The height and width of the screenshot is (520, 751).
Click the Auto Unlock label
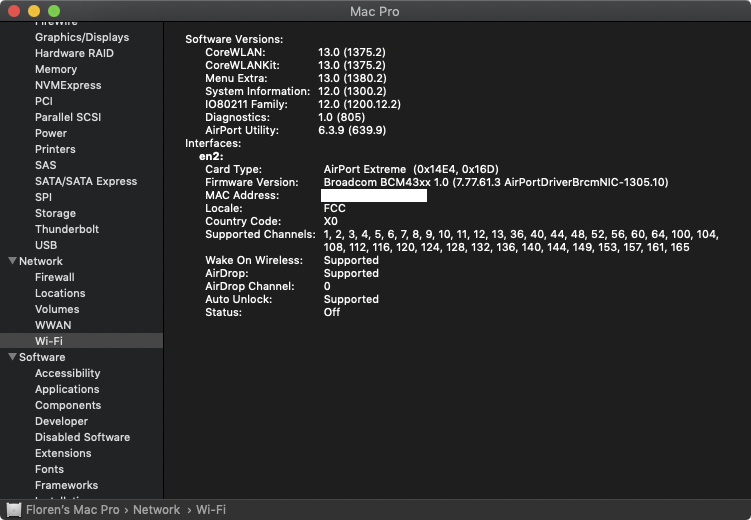[239, 299]
